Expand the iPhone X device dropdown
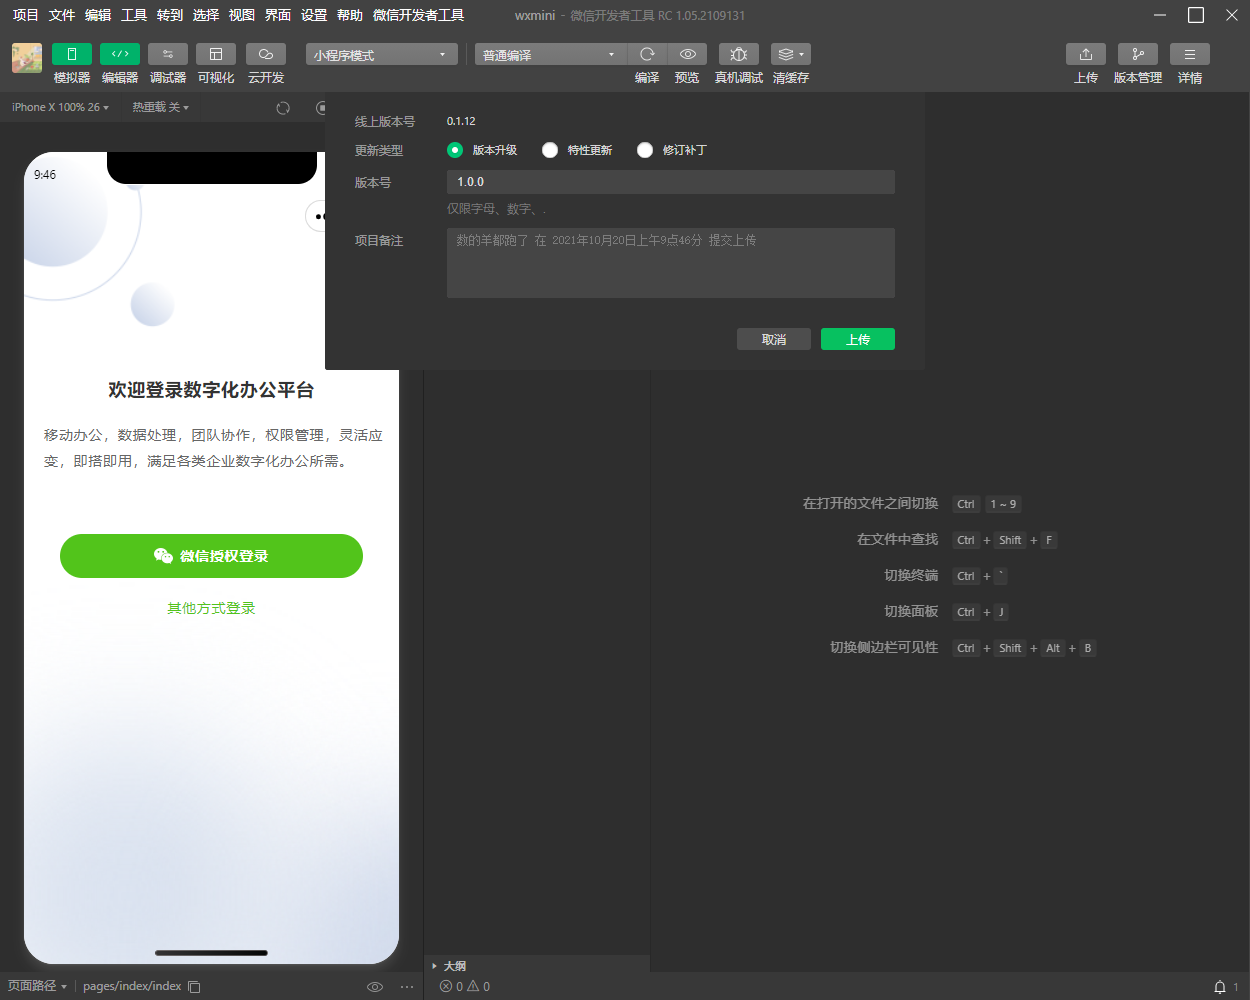 click(x=60, y=107)
